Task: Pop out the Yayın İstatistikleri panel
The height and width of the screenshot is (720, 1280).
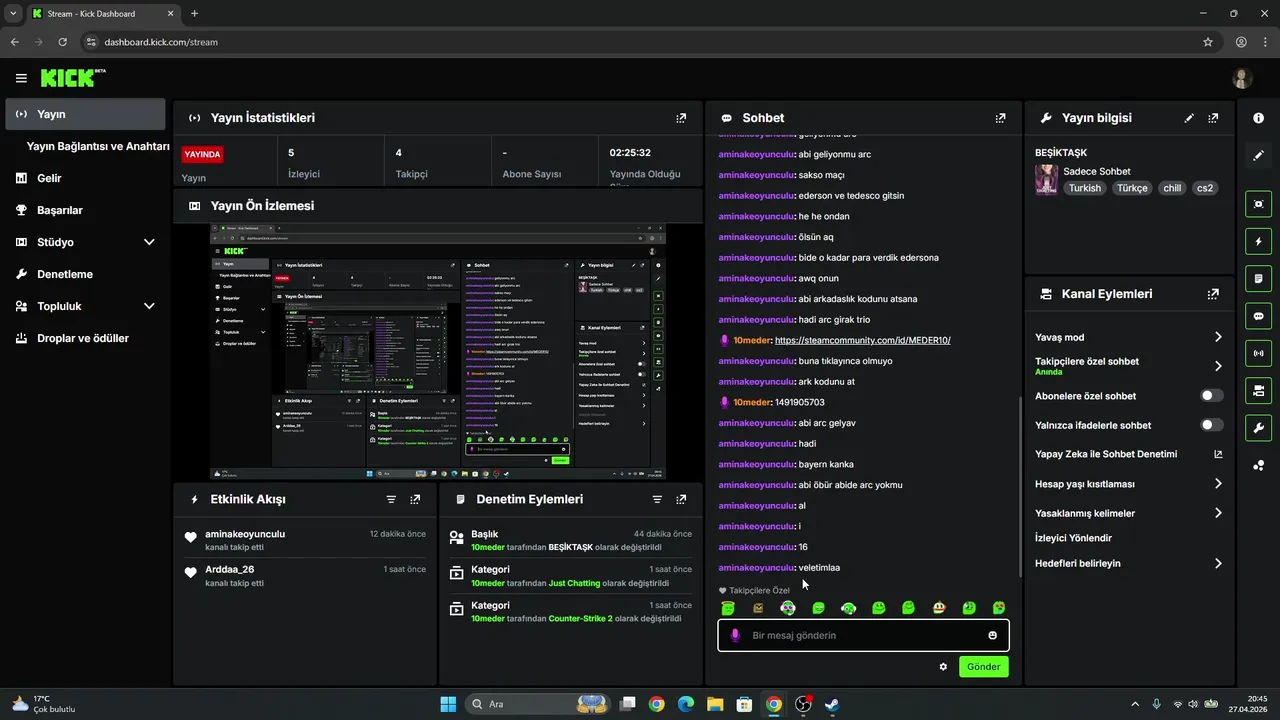Action: pos(681,118)
